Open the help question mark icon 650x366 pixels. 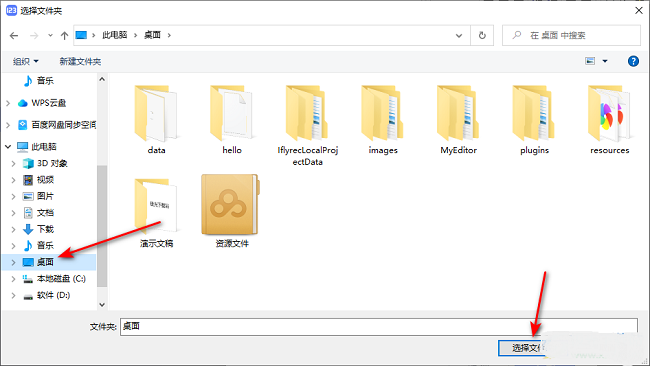[633, 61]
